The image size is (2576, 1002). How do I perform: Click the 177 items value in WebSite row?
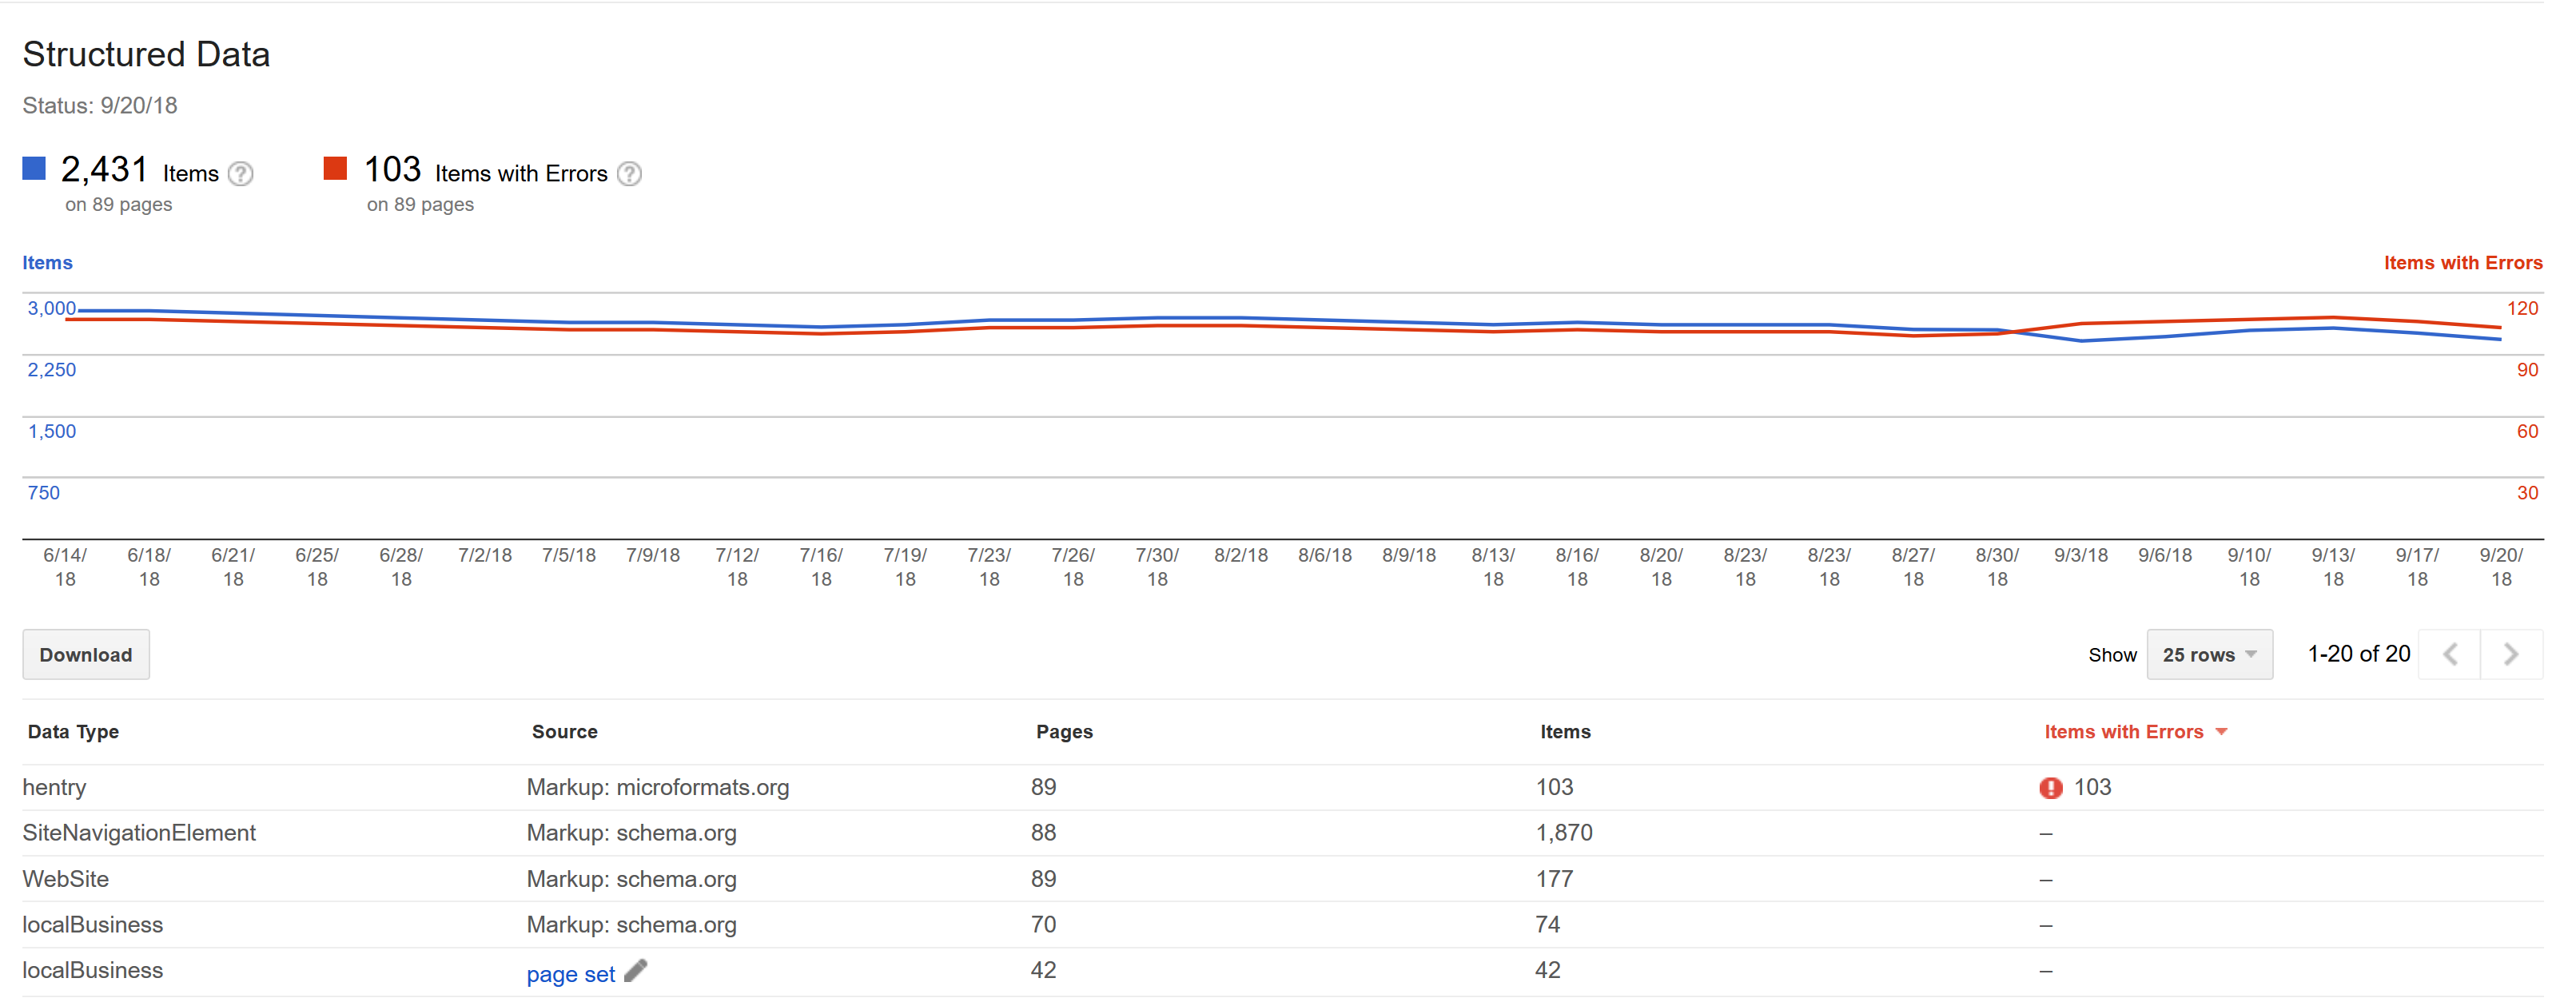pyautogui.click(x=1554, y=879)
